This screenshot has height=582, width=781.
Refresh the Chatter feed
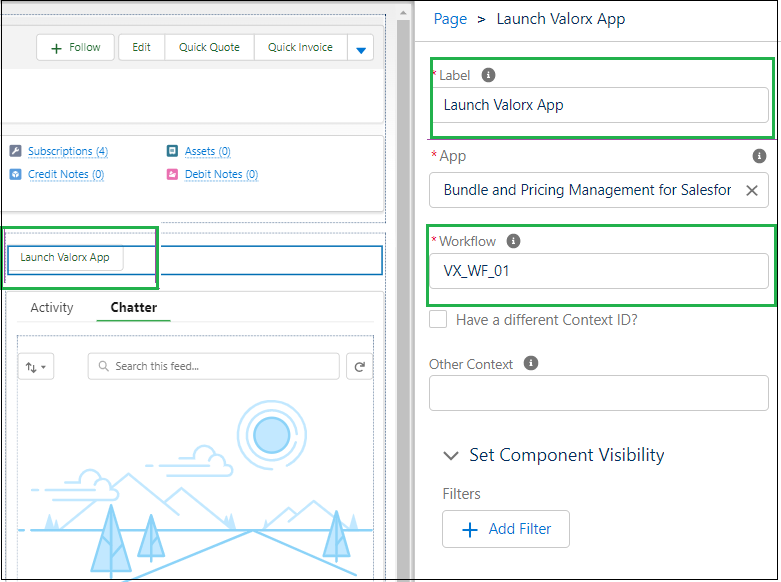[x=360, y=367]
